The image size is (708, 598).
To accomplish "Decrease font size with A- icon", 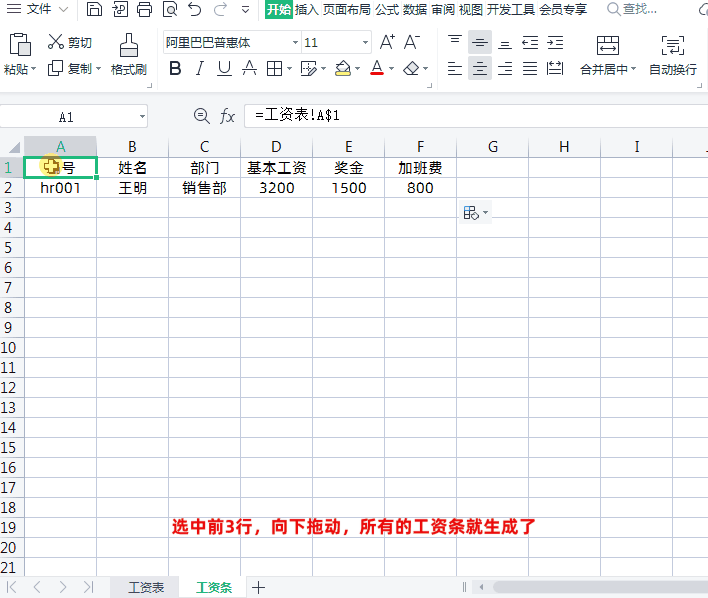I will pyautogui.click(x=411, y=42).
